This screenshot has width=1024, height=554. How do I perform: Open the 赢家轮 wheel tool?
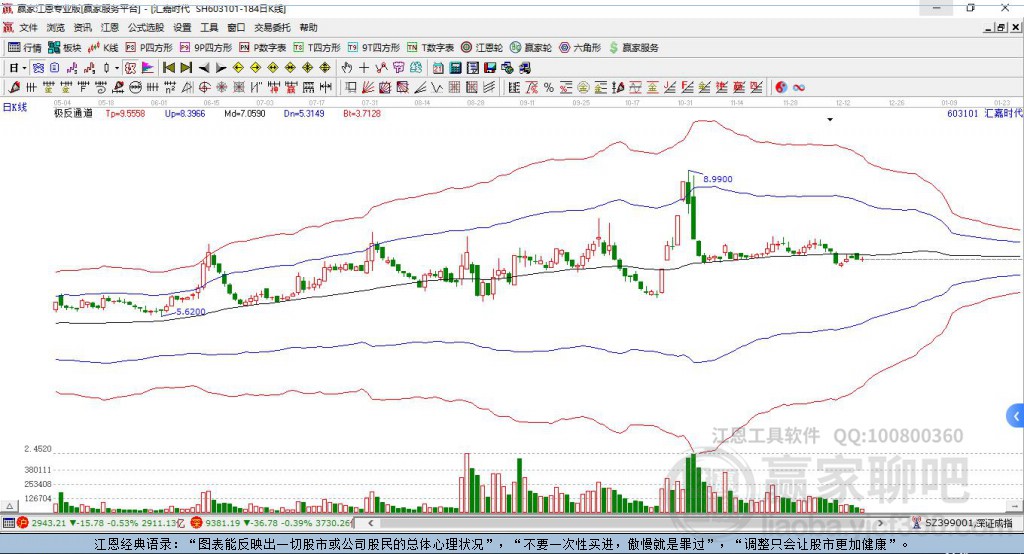click(x=531, y=48)
